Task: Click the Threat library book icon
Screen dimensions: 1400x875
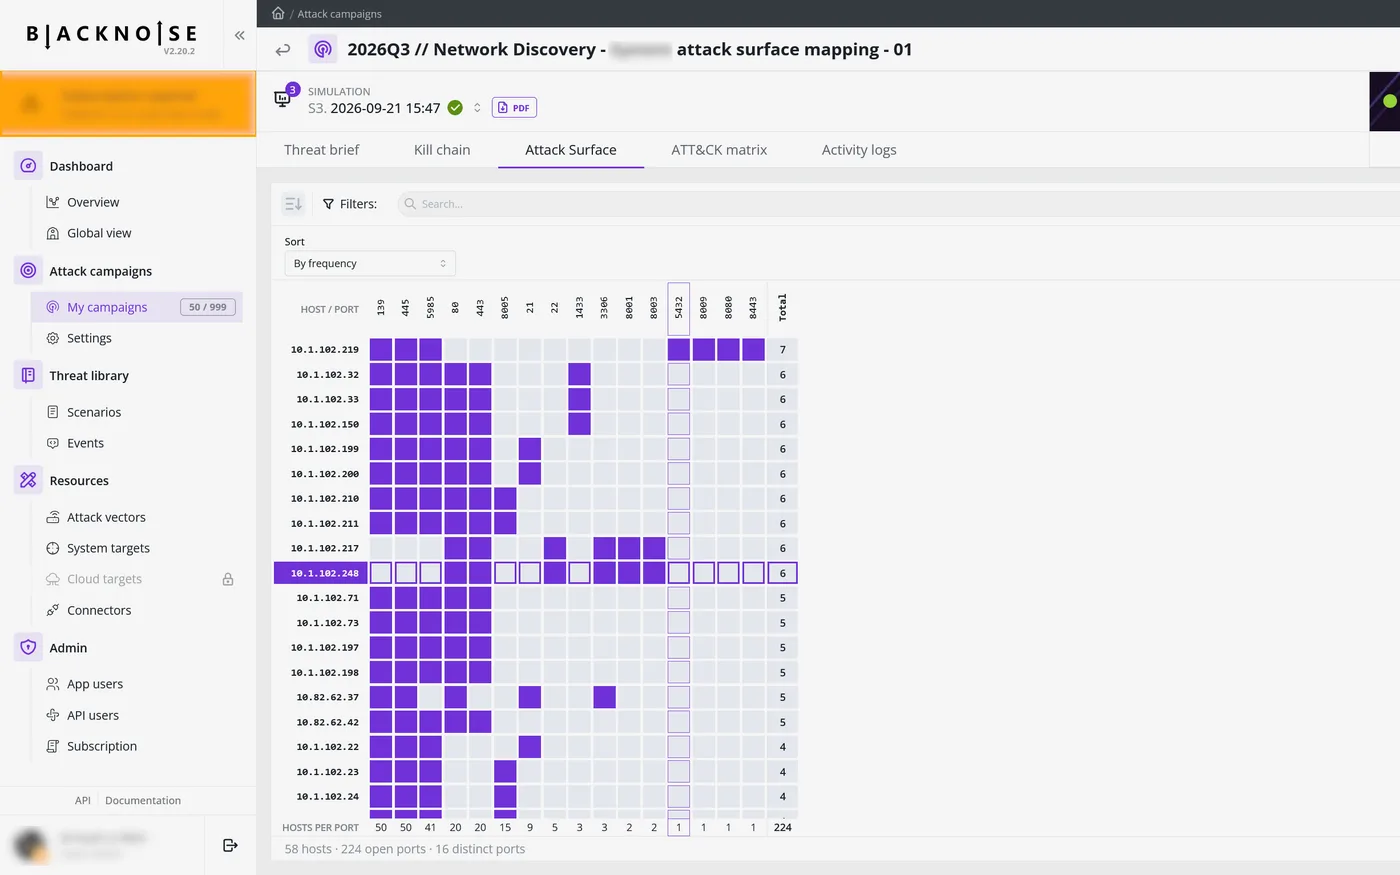Action: pyautogui.click(x=28, y=375)
